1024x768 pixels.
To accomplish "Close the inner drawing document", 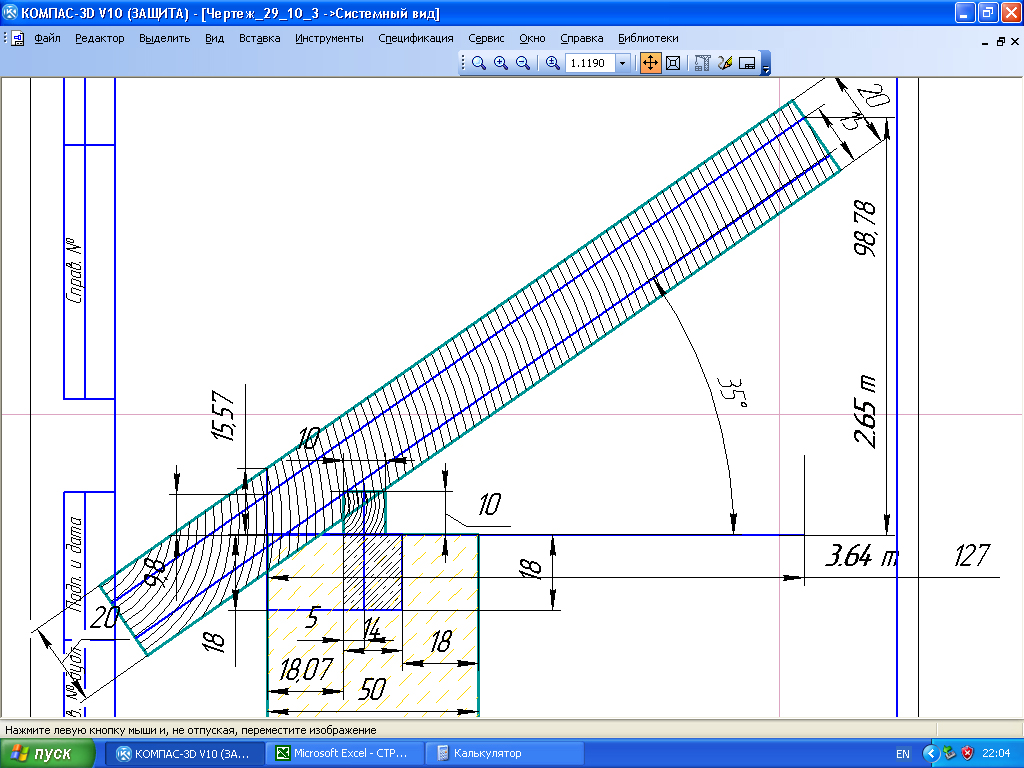I will pyautogui.click(x=1015, y=42).
